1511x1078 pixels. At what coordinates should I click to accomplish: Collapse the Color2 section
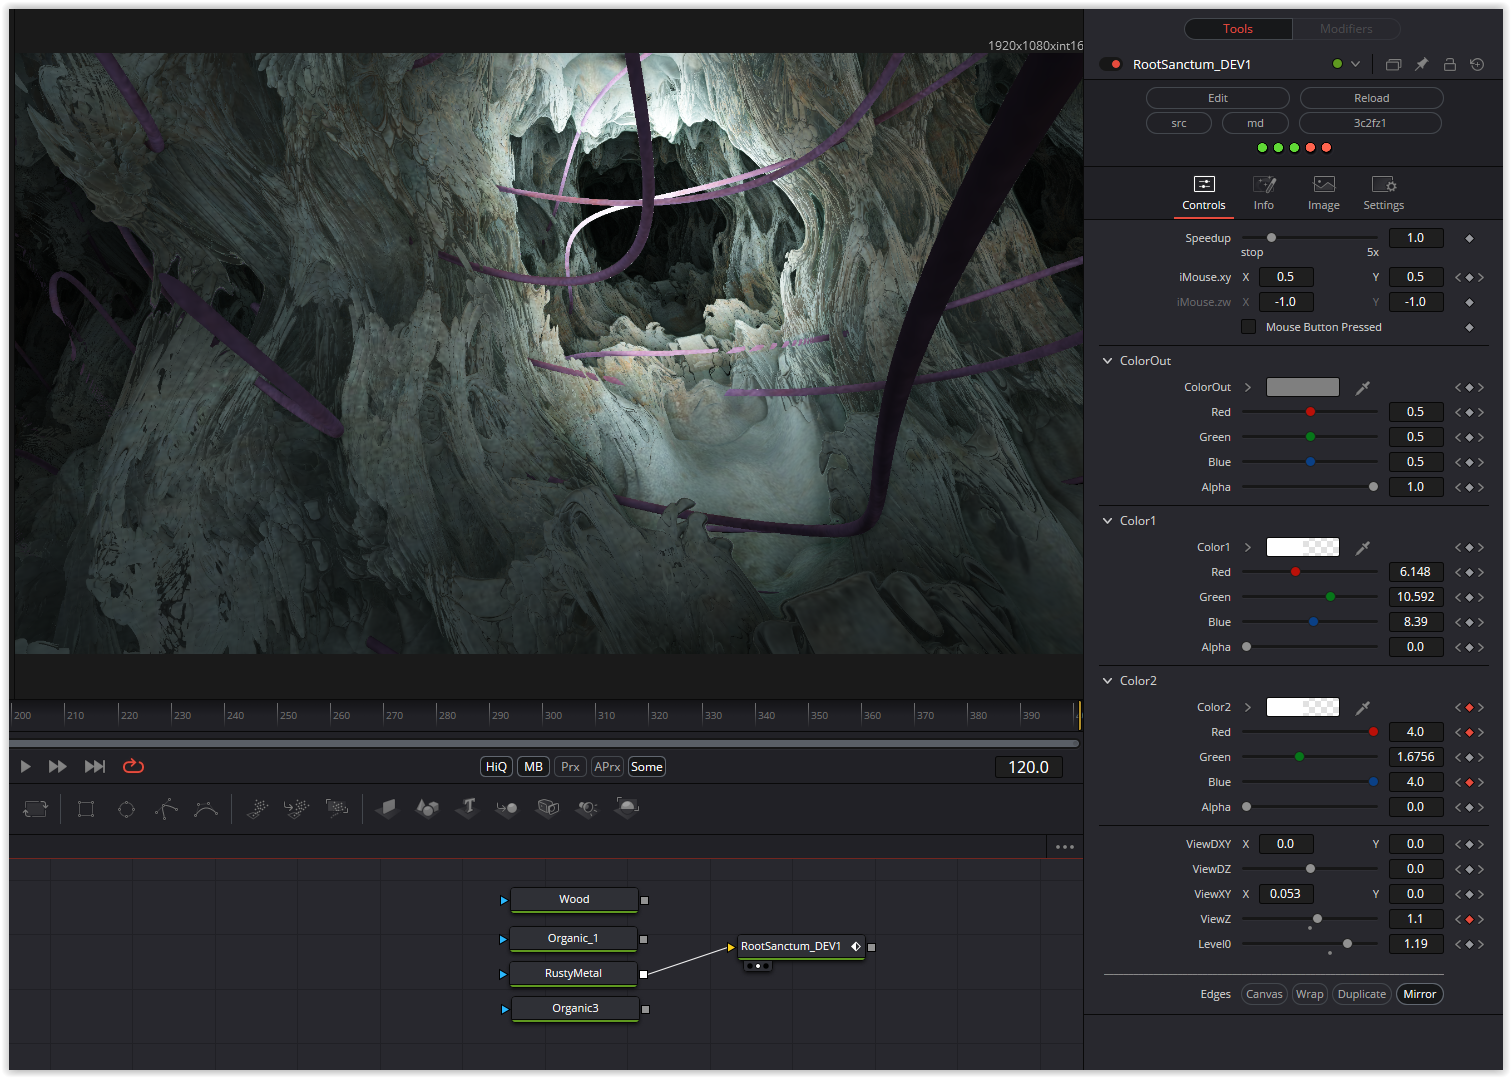(x=1107, y=681)
